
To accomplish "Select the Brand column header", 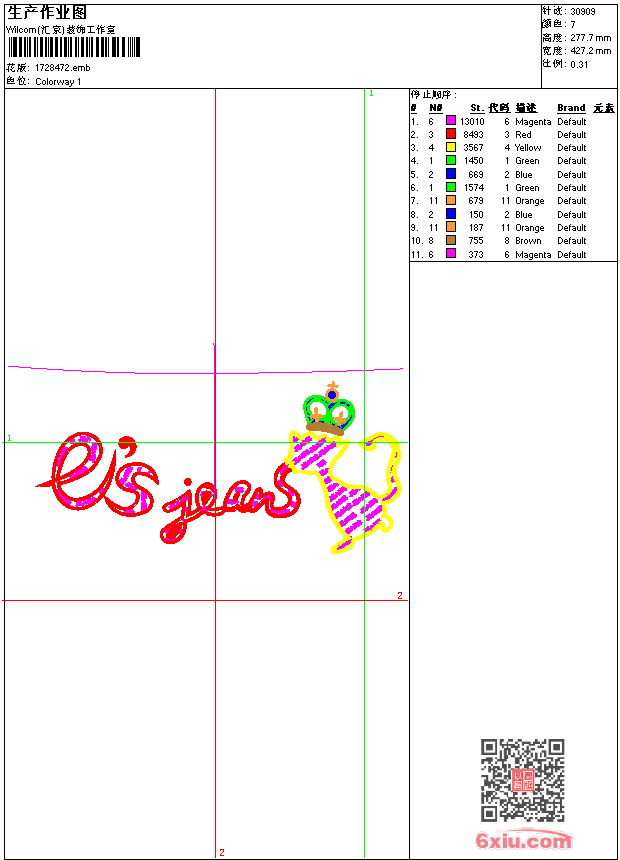I will [x=571, y=108].
